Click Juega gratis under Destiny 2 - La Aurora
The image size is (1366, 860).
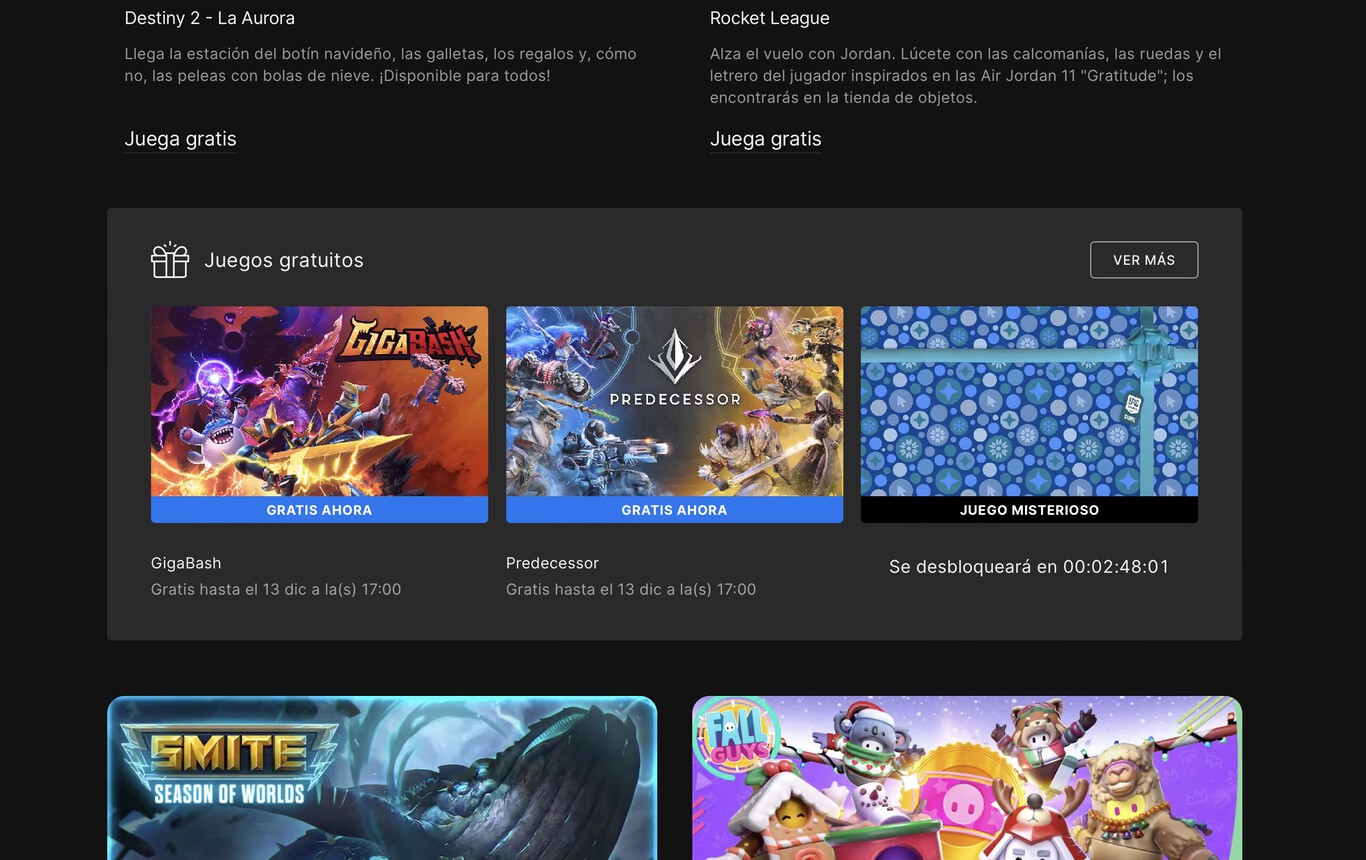coord(180,139)
